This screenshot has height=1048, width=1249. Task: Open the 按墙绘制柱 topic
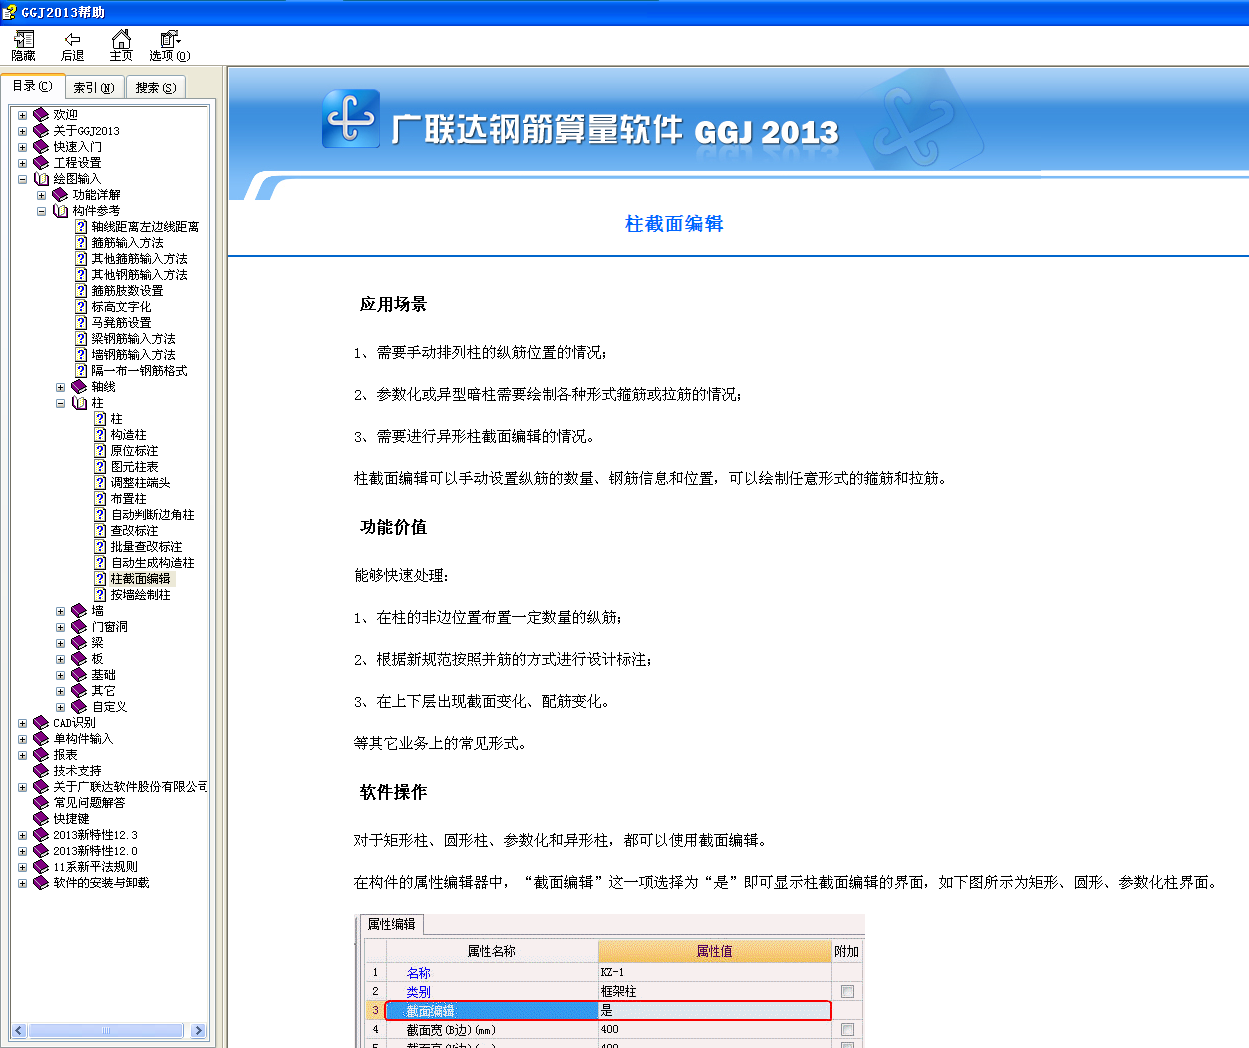[140, 595]
